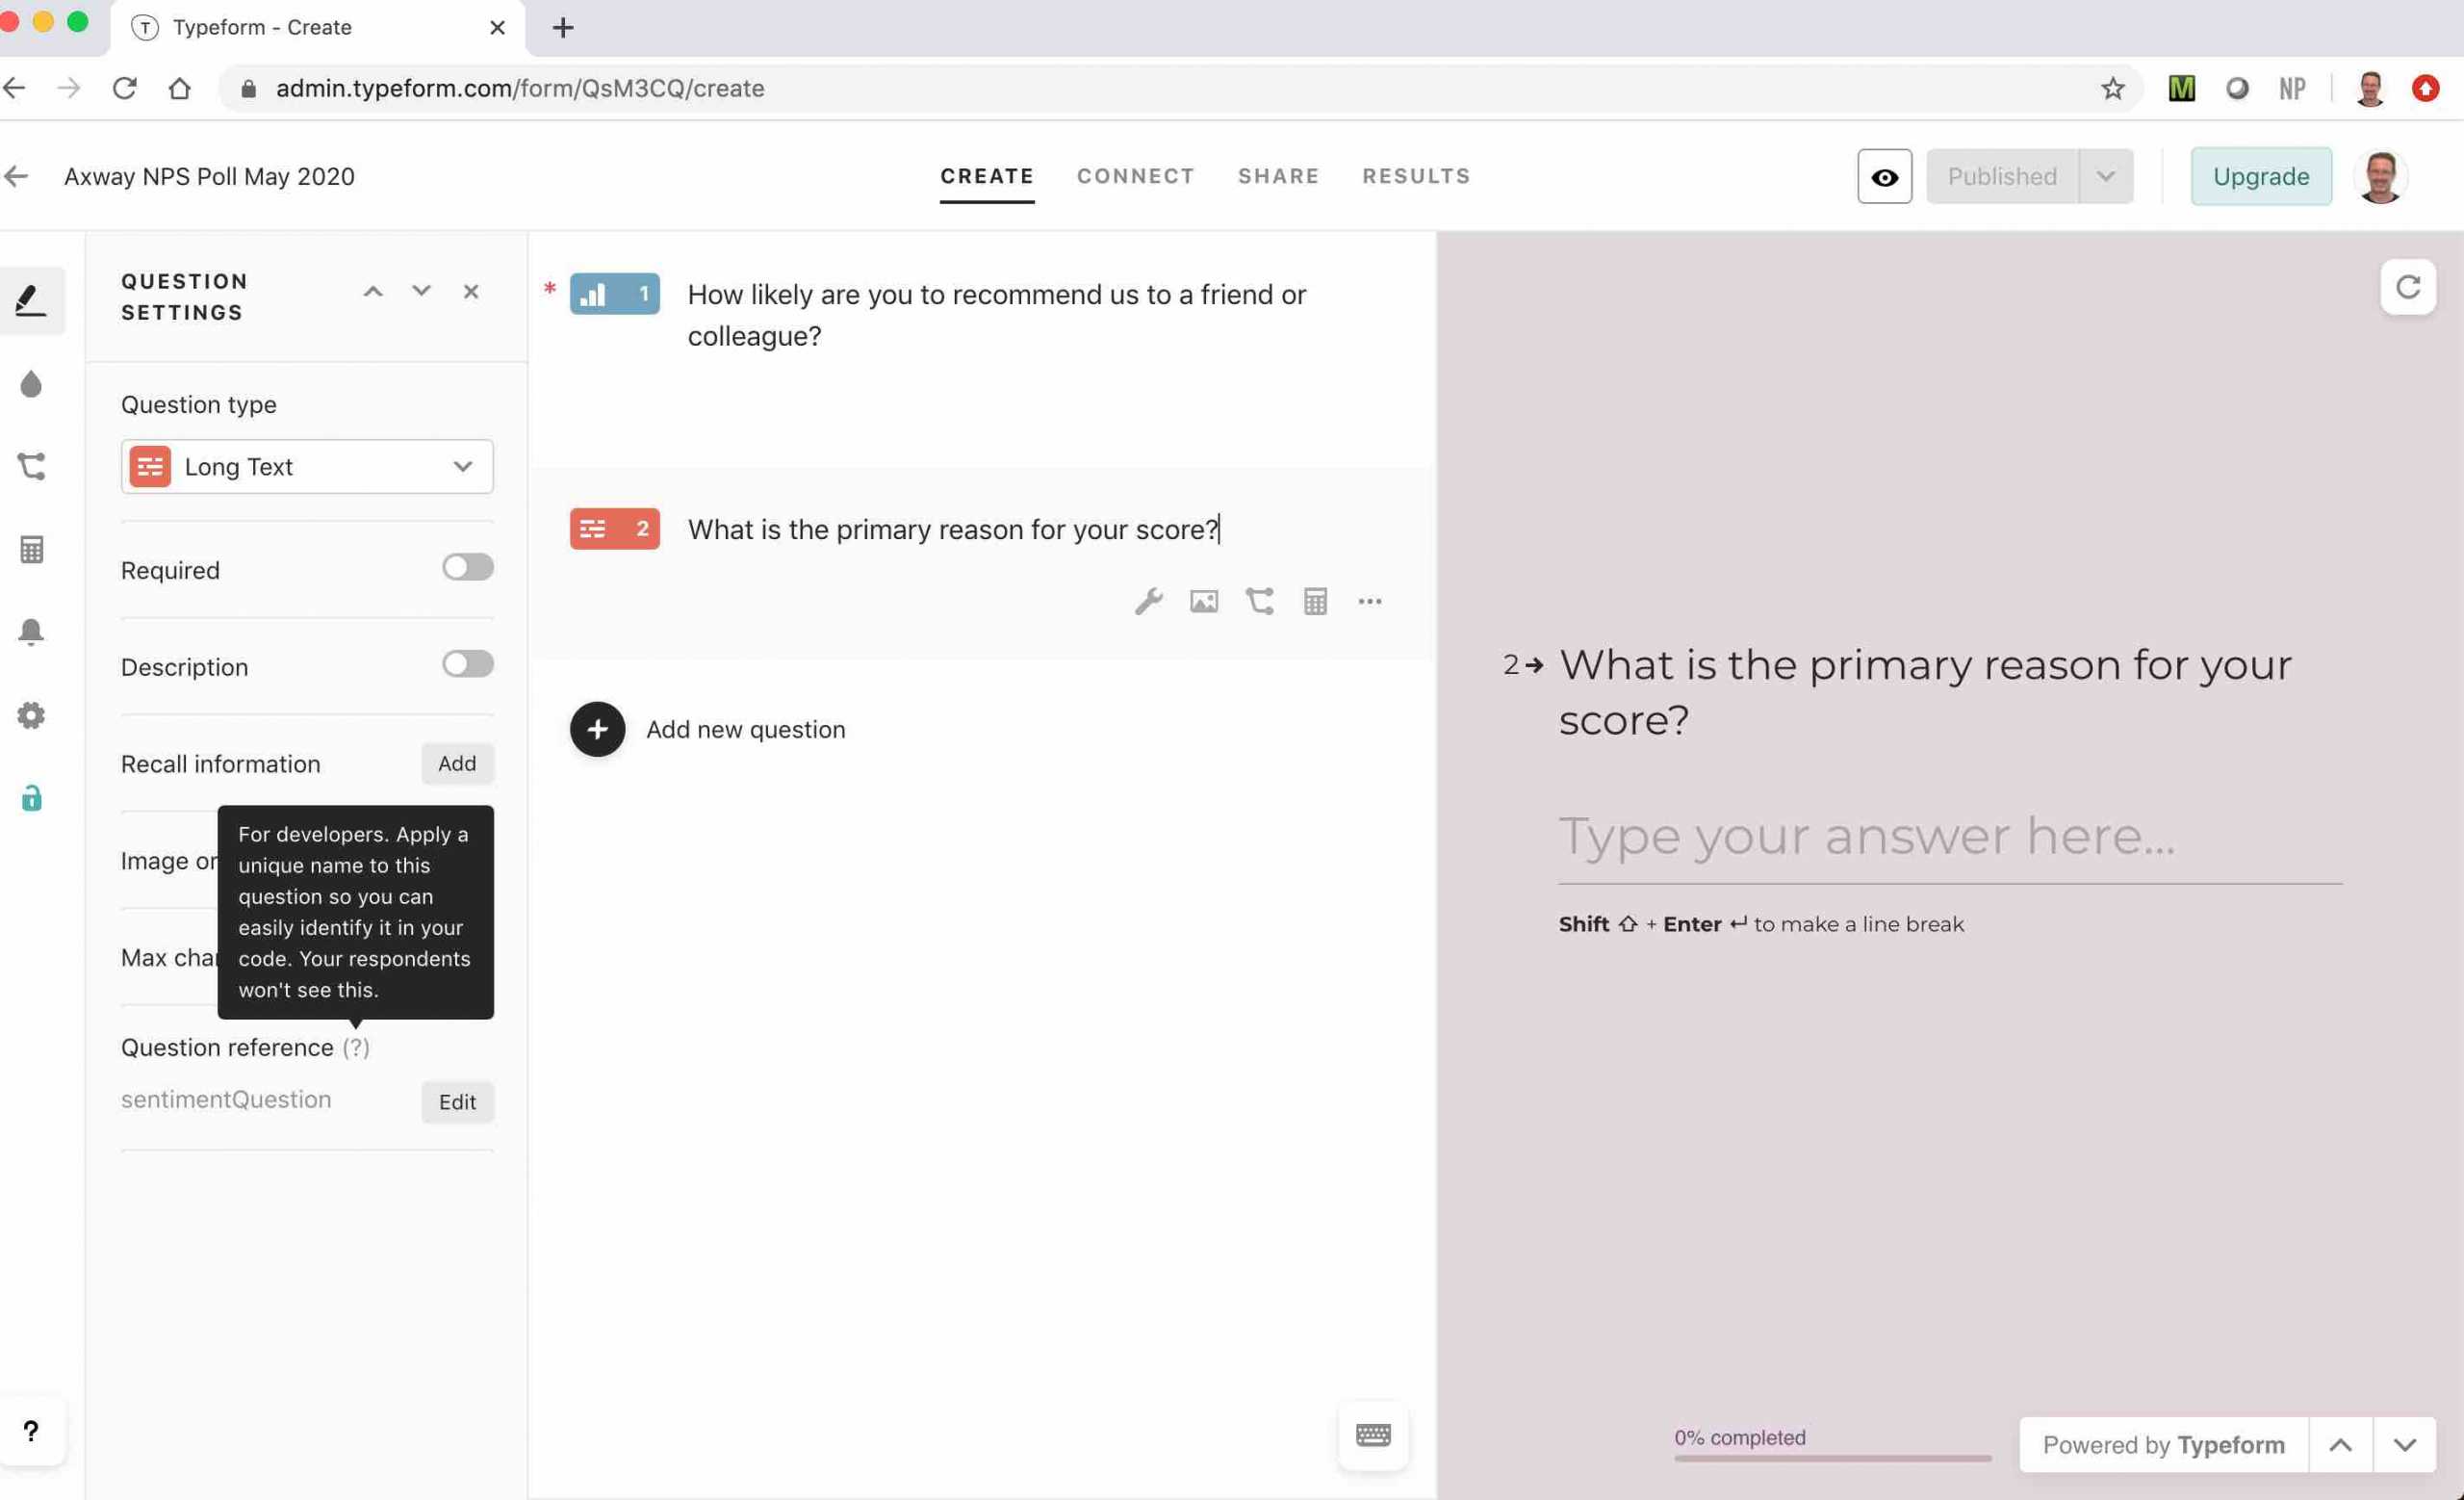Switch to the SHARE tab
The width and height of the screenshot is (2464, 1500).
point(1278,176)
